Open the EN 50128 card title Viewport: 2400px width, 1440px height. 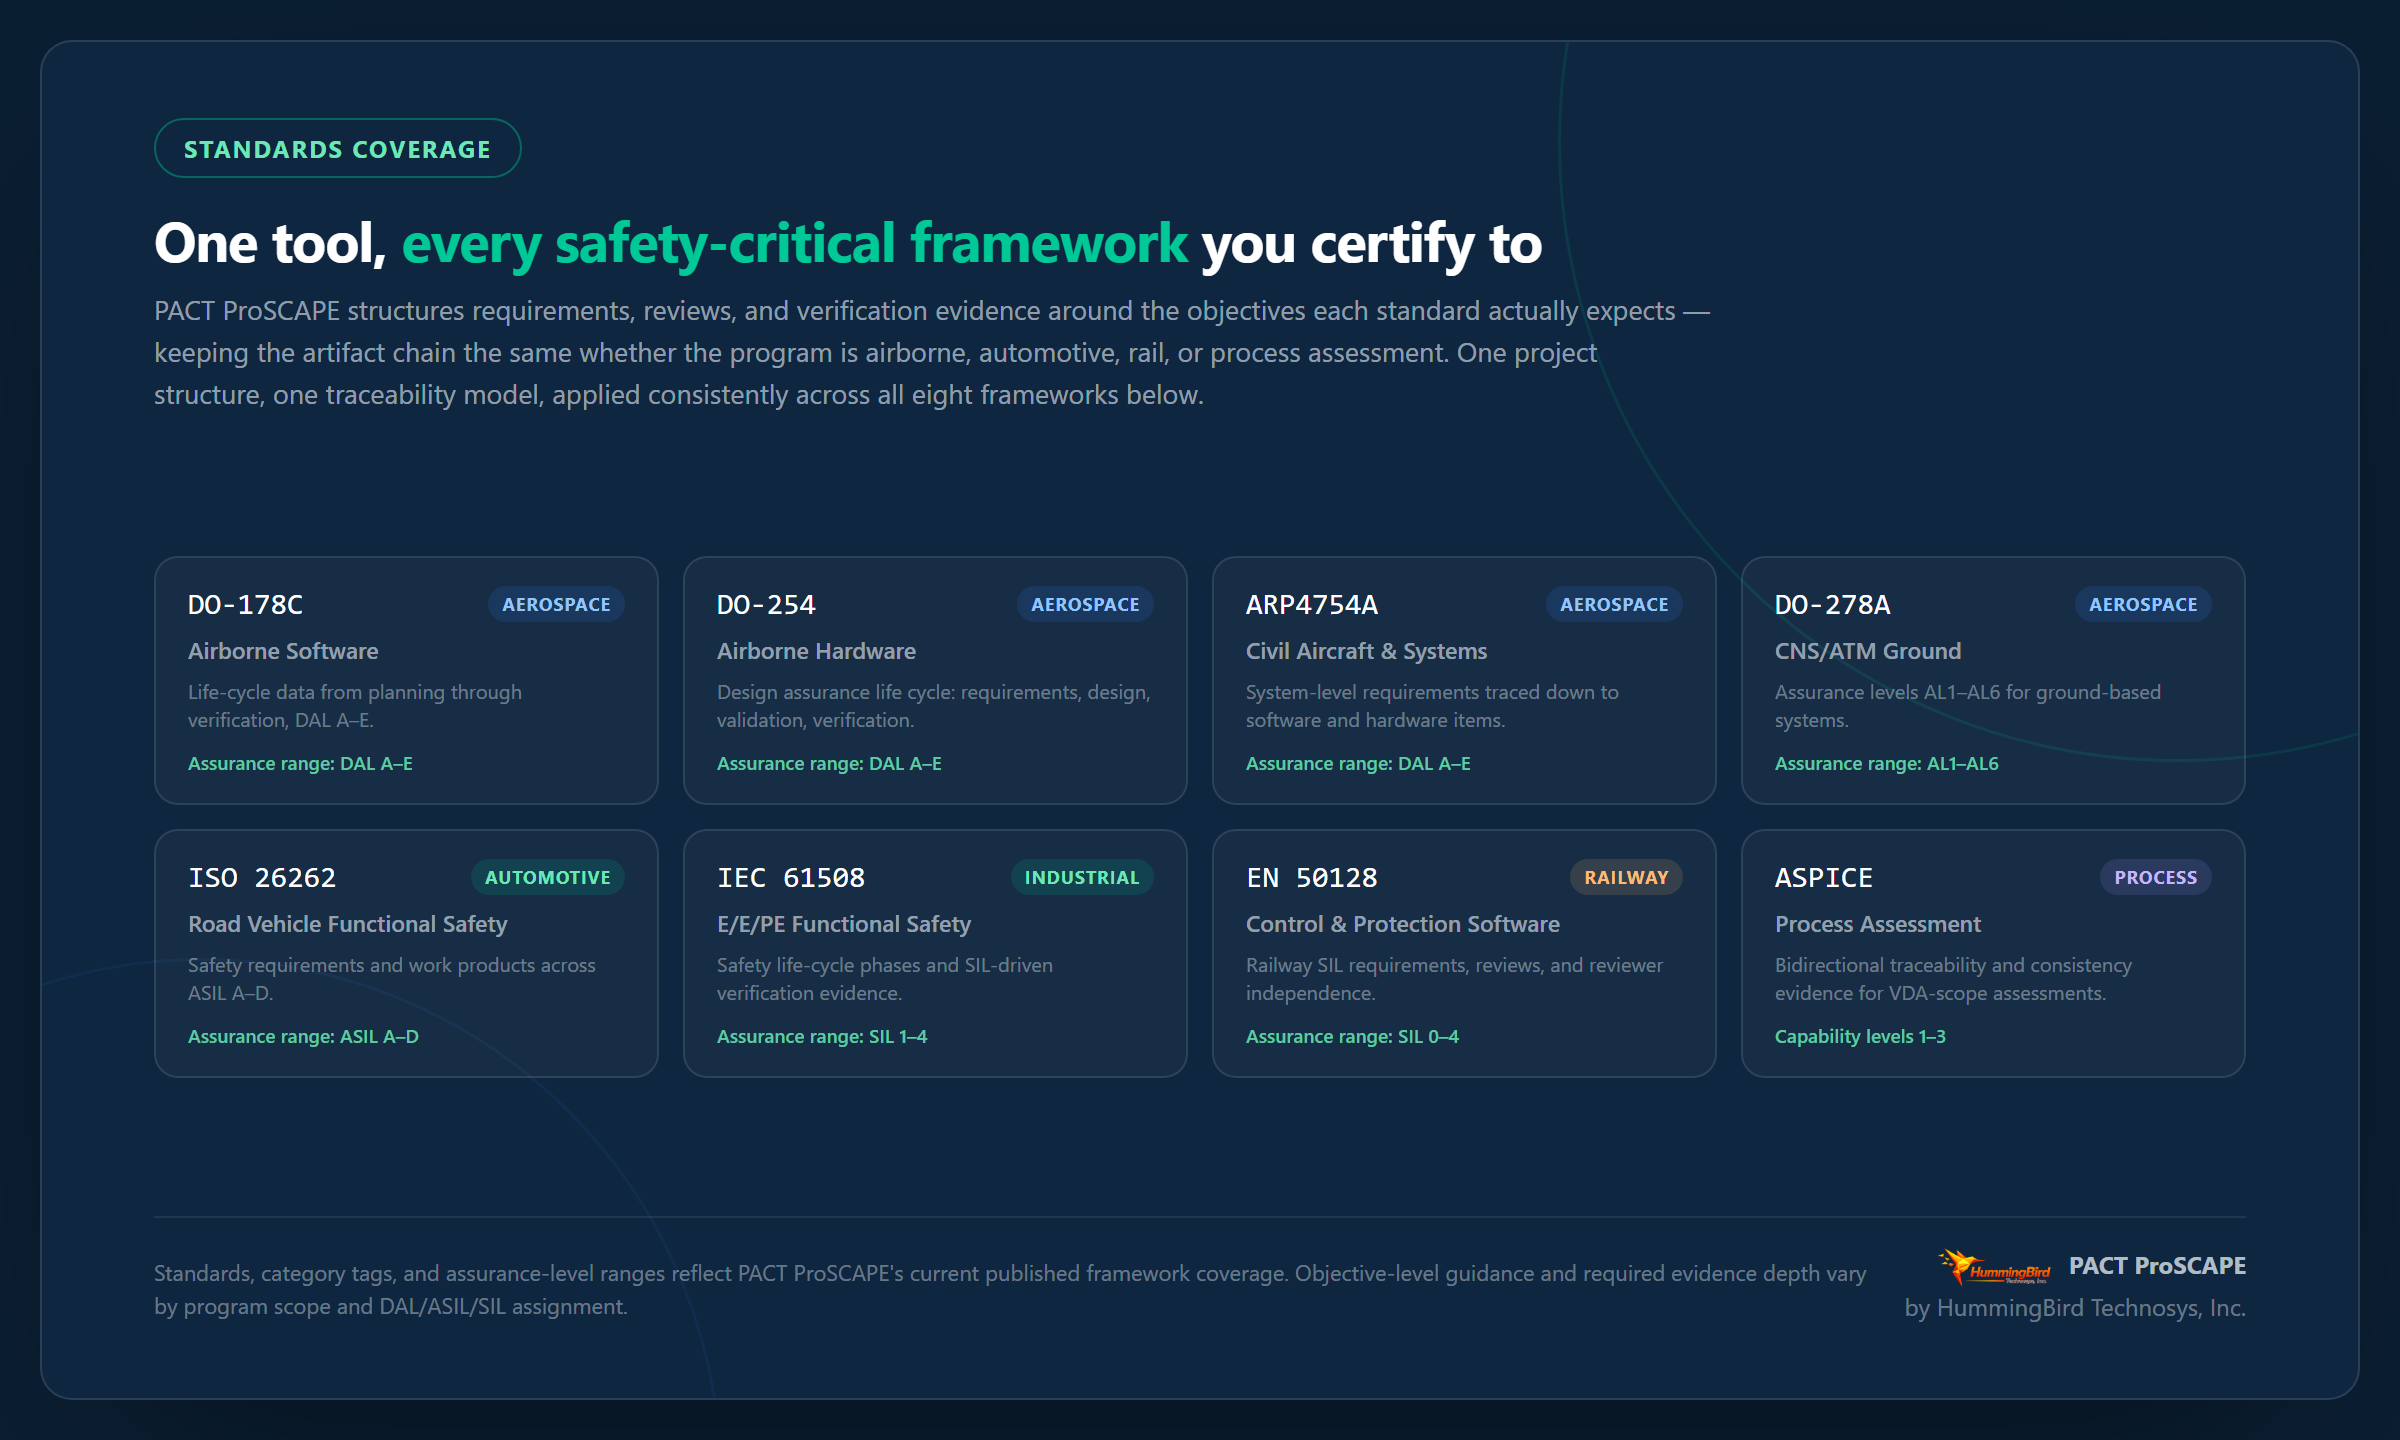coord(1312,878)
